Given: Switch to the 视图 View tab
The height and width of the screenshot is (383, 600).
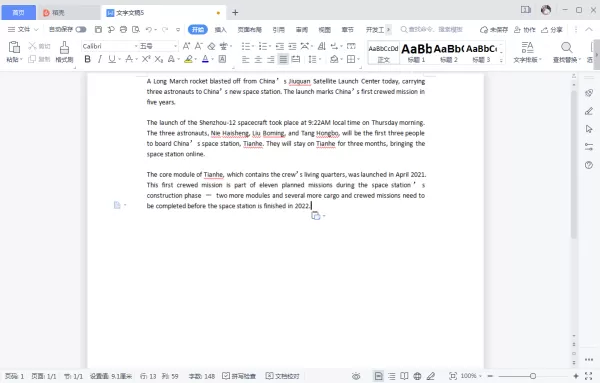Looking at the screenshot, I should 324,29.
